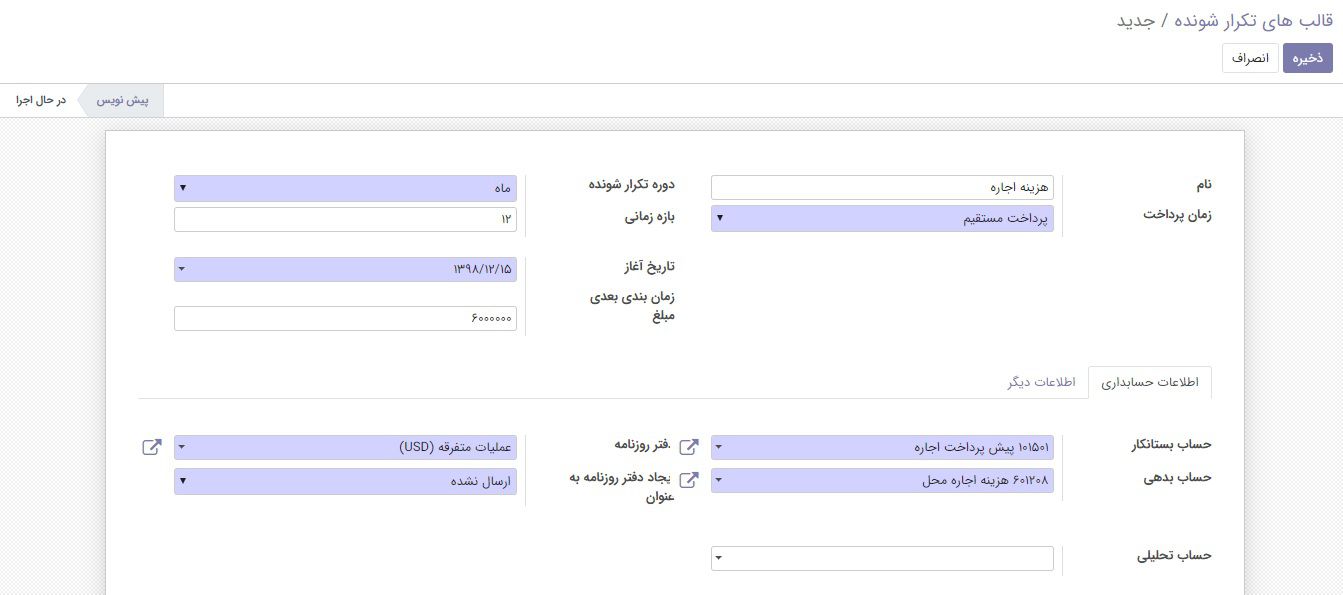Open the empty حساب تحلیلی dropdown

[882, 558]
